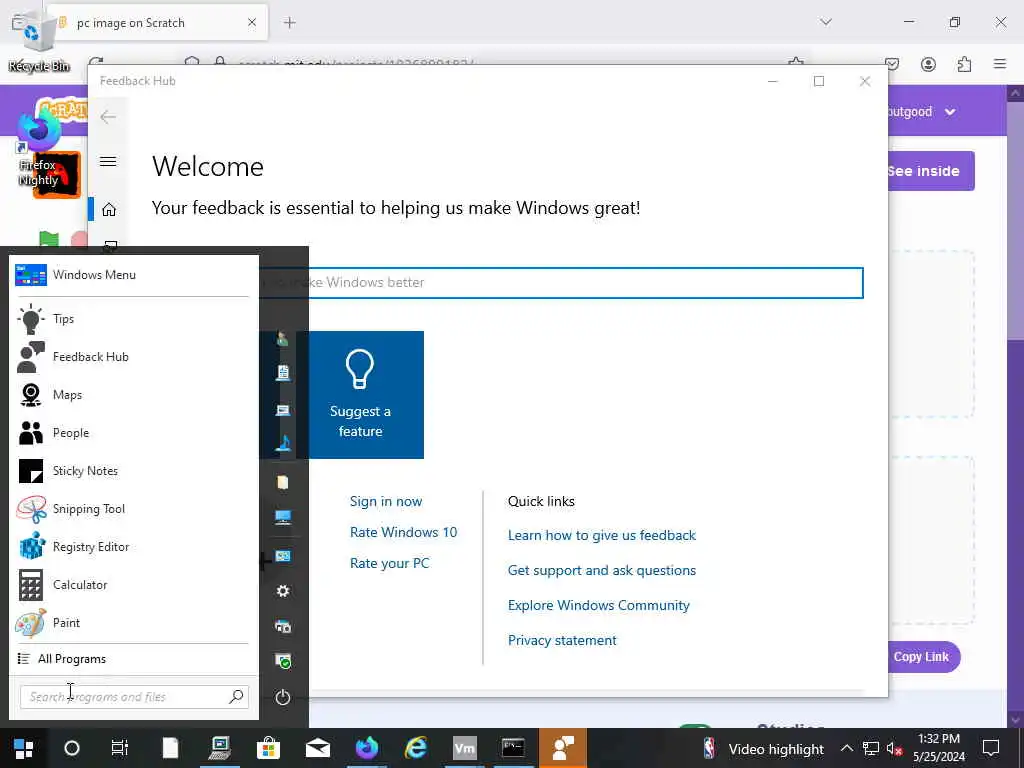1024x768 pixels.
Task: Close the pc image on Scratch tab
Action: click(252, 23)
